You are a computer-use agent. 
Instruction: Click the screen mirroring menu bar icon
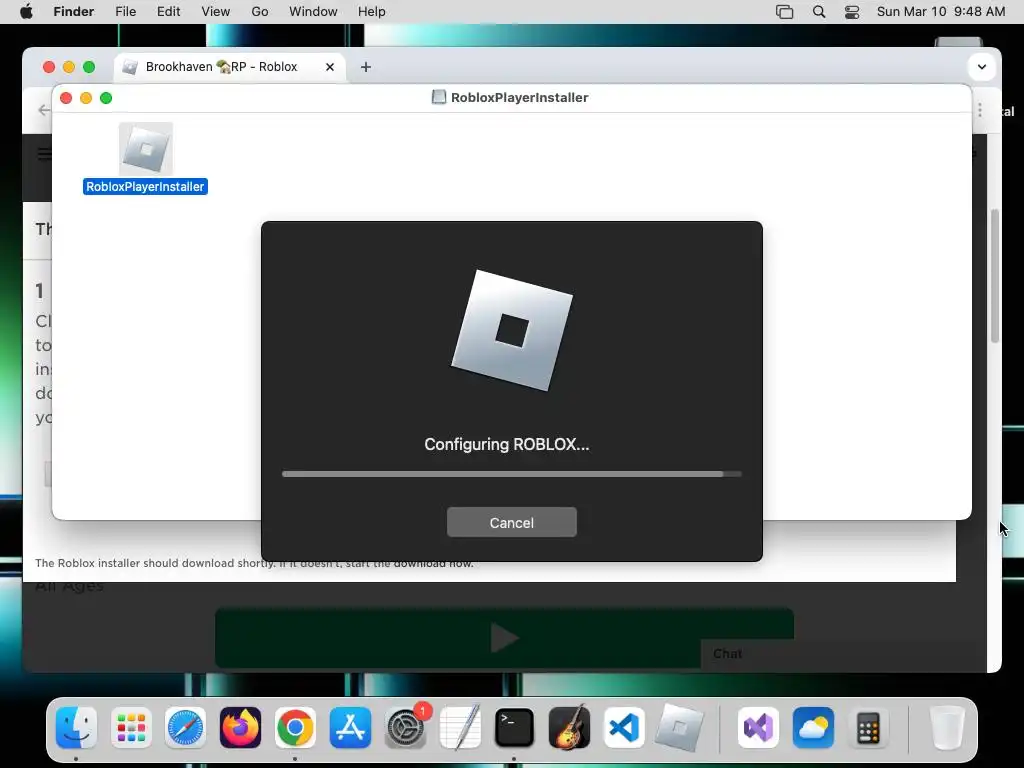point(784,12)
